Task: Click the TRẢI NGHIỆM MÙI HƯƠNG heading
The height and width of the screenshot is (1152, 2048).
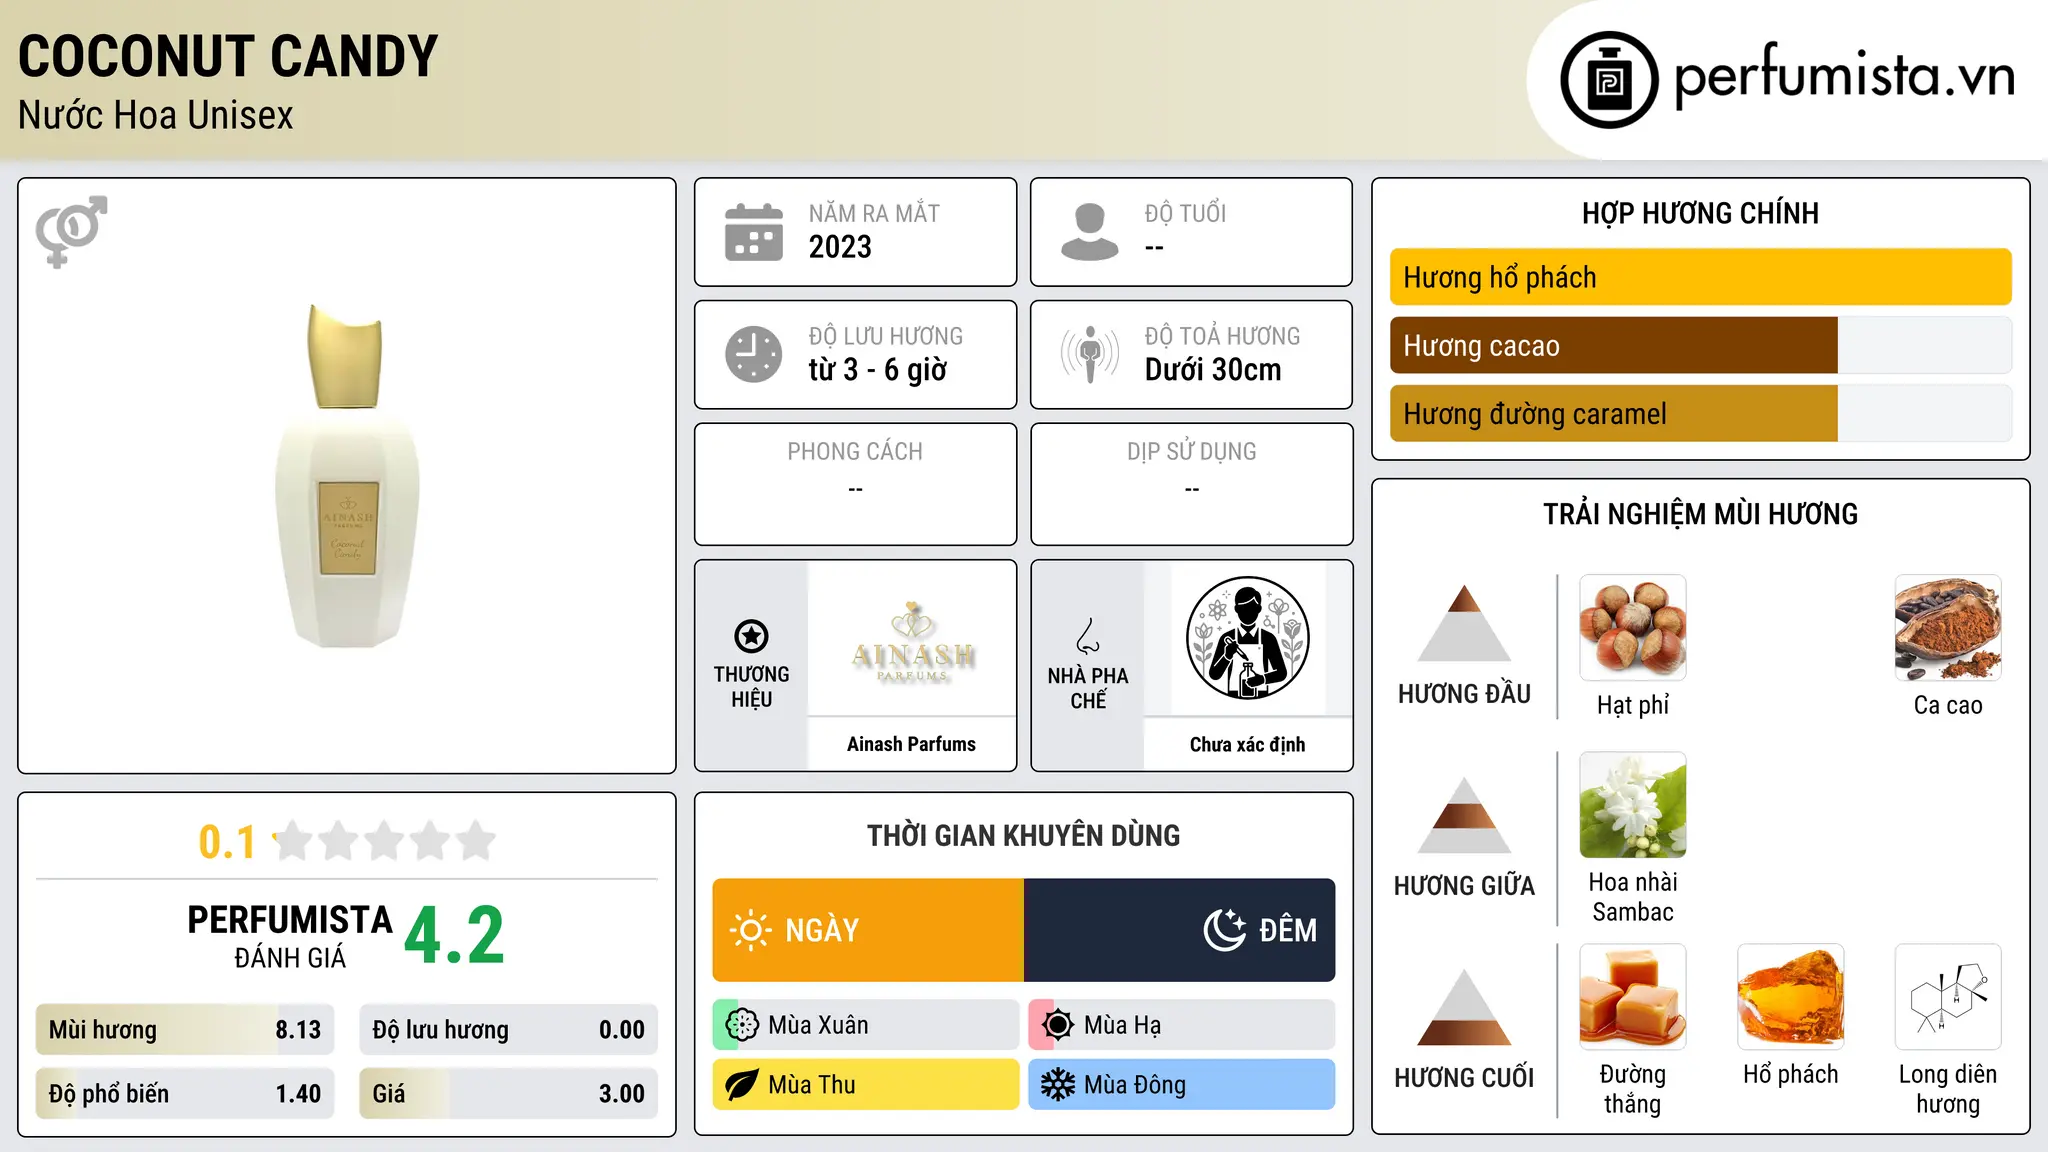Action: [1700, 514]
